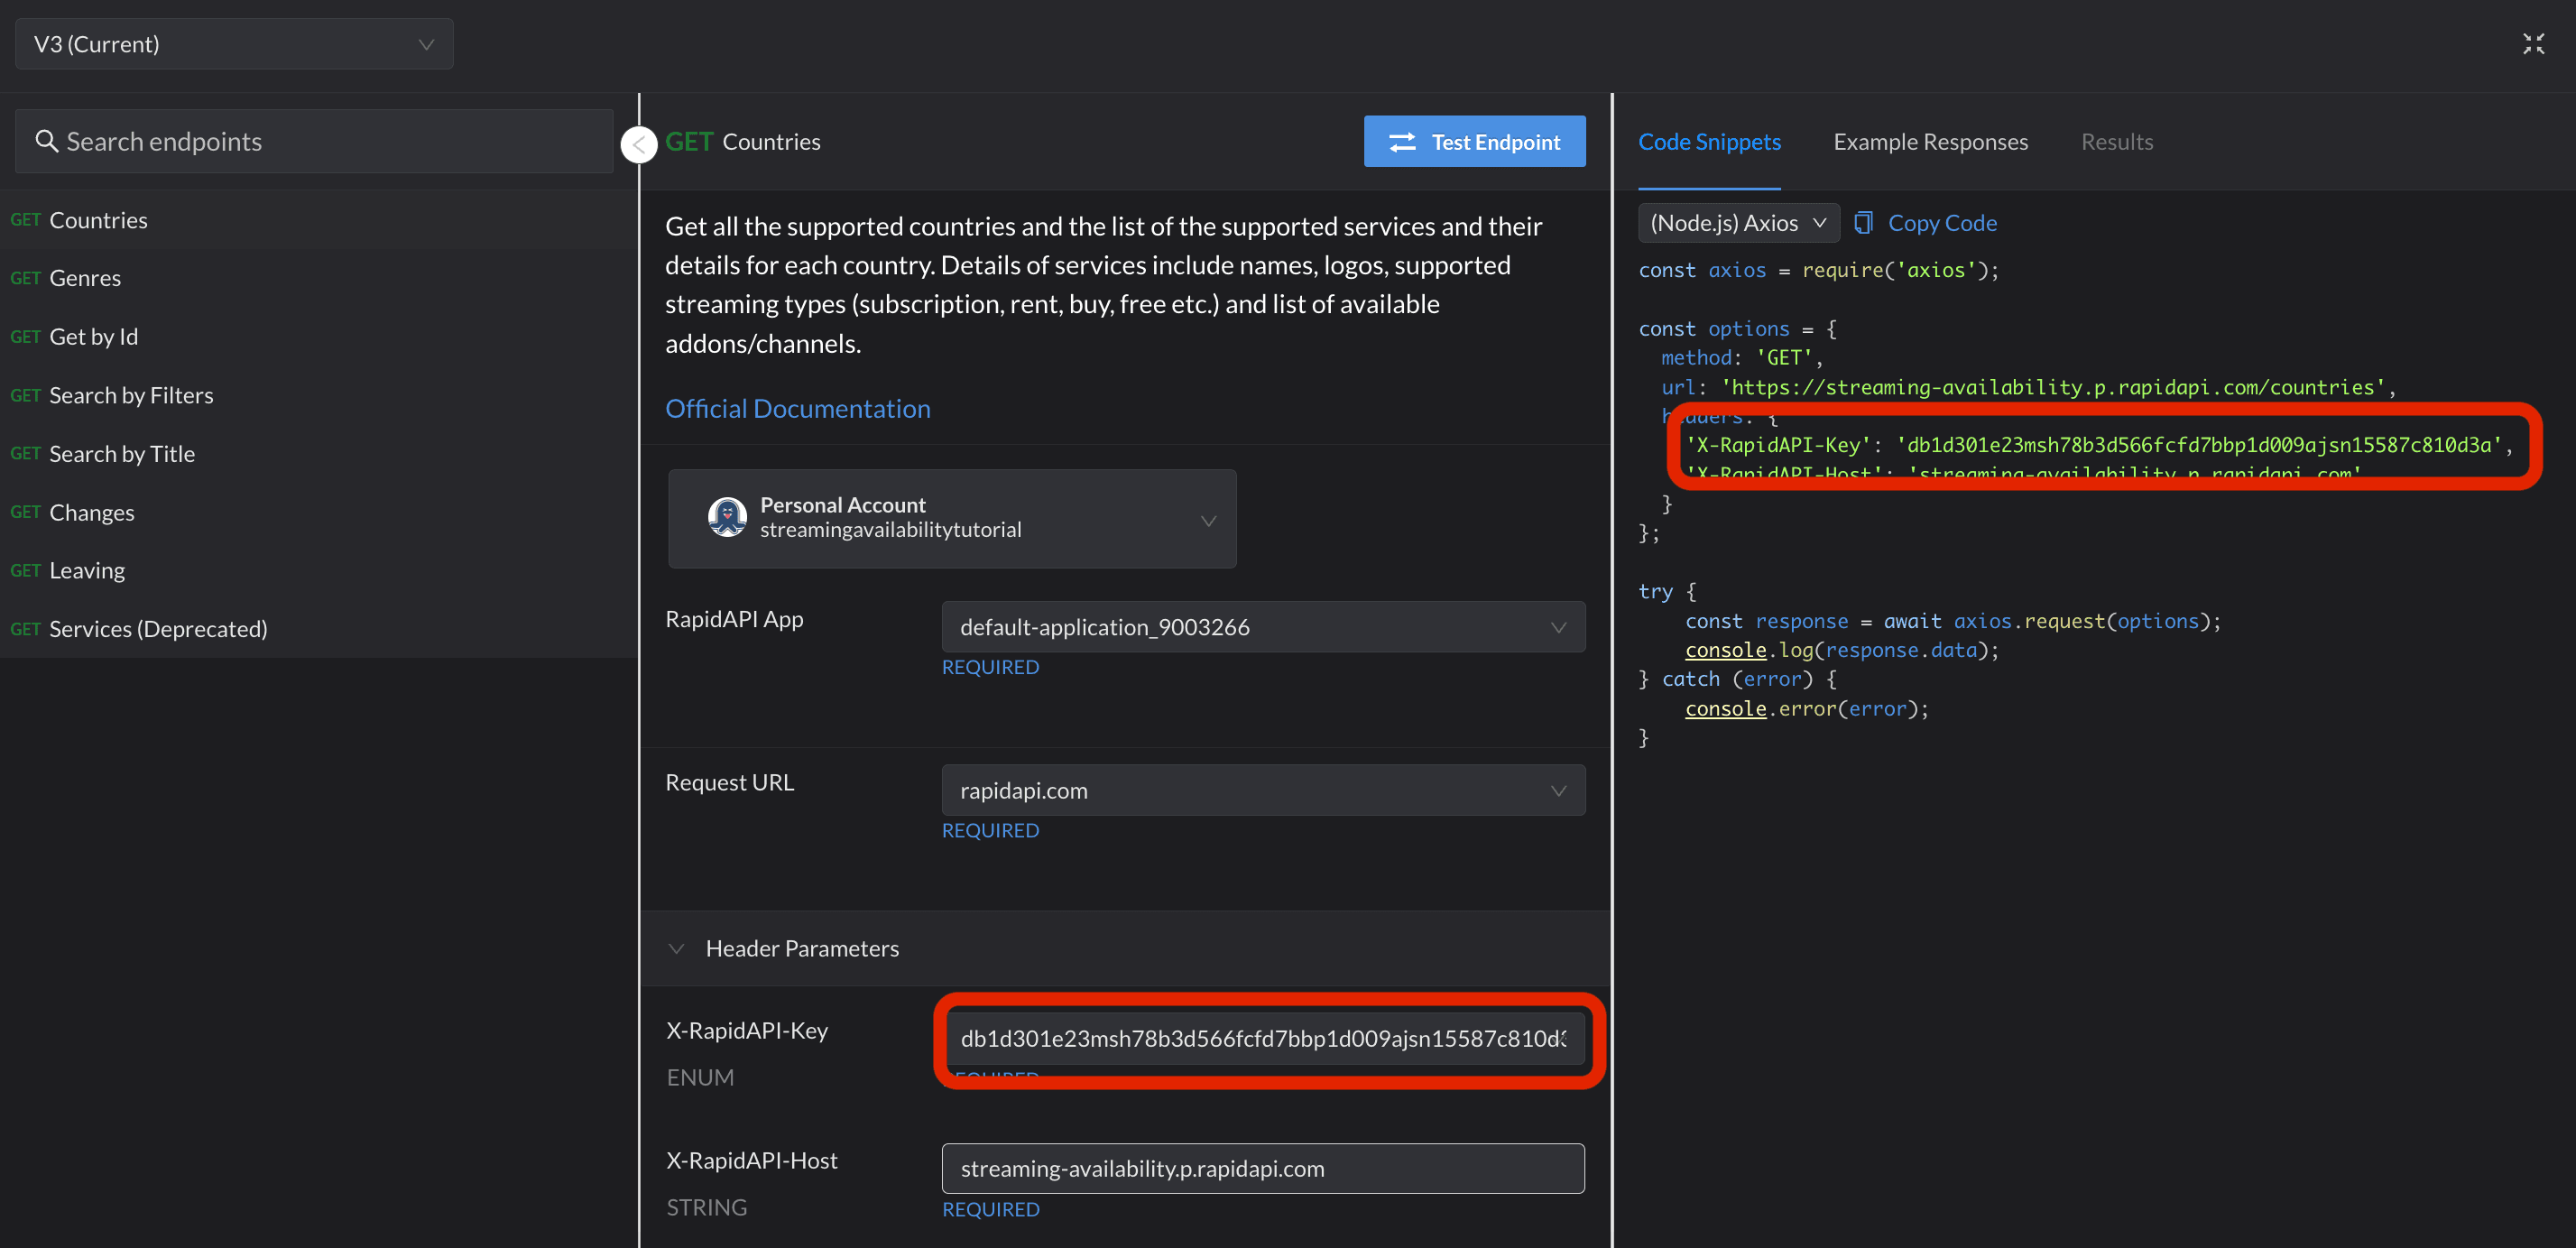Click the Official Documentation link
Viewport: 2576px width, 1248px height.
799,407
